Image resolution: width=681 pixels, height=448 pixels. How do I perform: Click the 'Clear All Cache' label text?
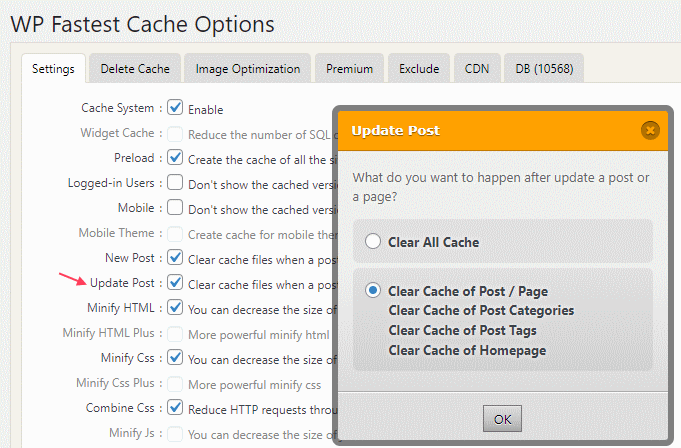pos(433,242)
